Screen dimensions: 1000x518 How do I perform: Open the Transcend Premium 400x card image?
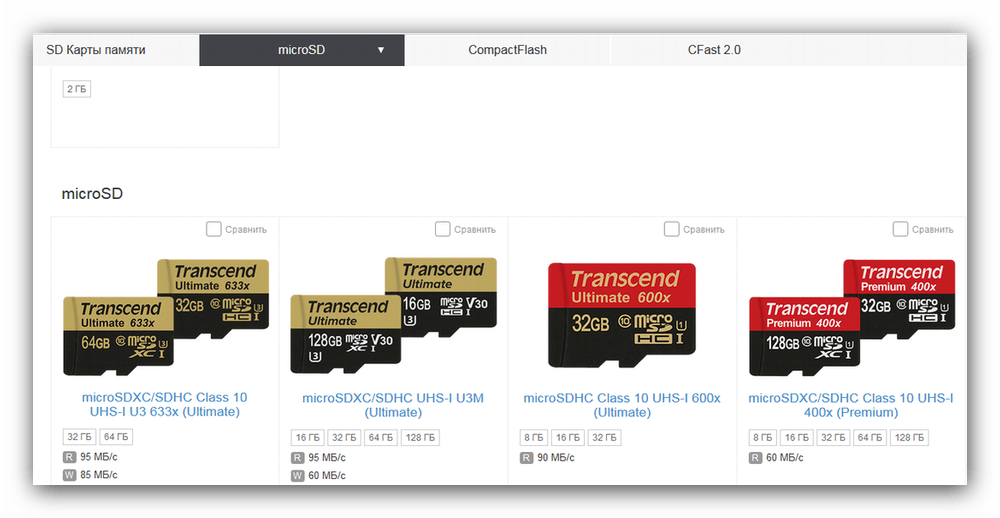click(x=852, y=317)
